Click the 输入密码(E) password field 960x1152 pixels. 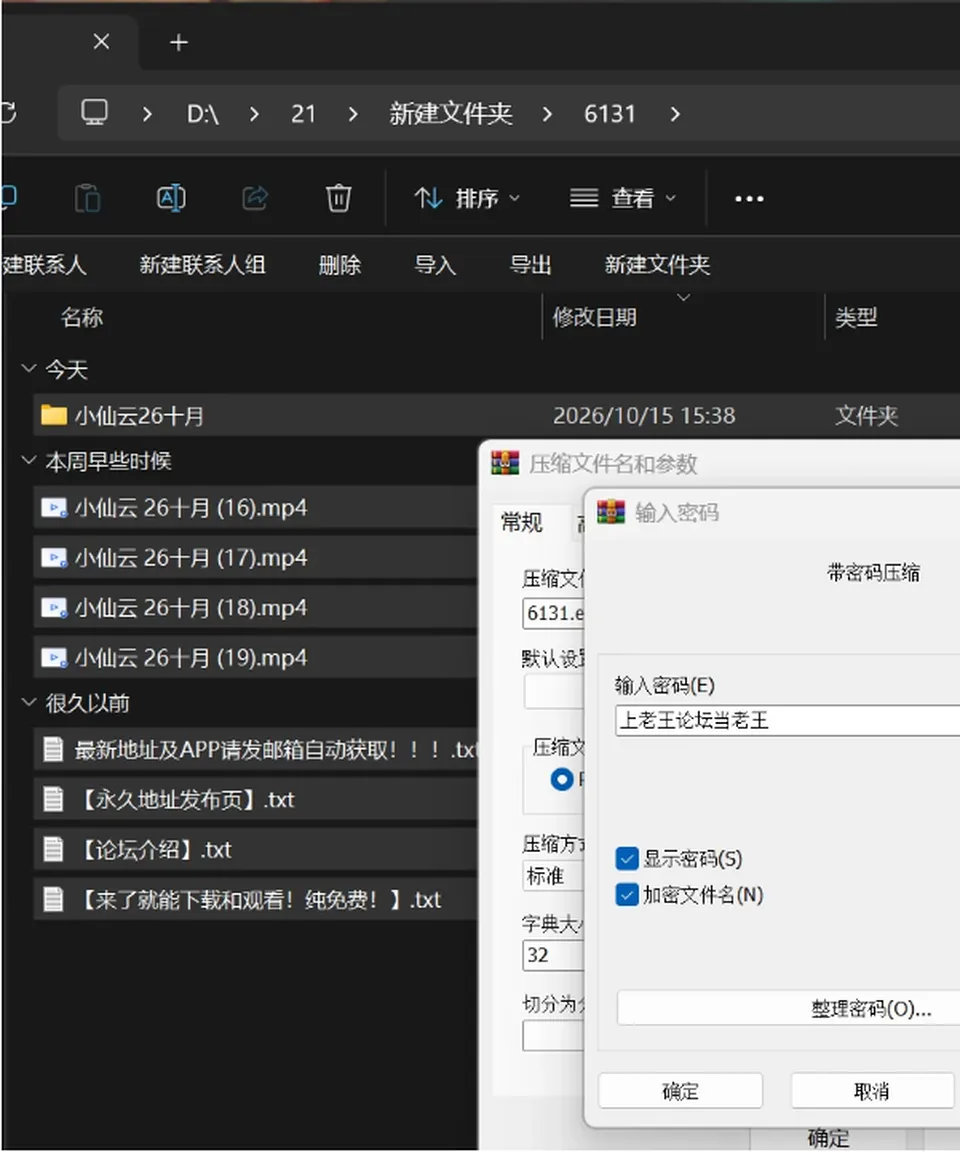coord(787,720)
